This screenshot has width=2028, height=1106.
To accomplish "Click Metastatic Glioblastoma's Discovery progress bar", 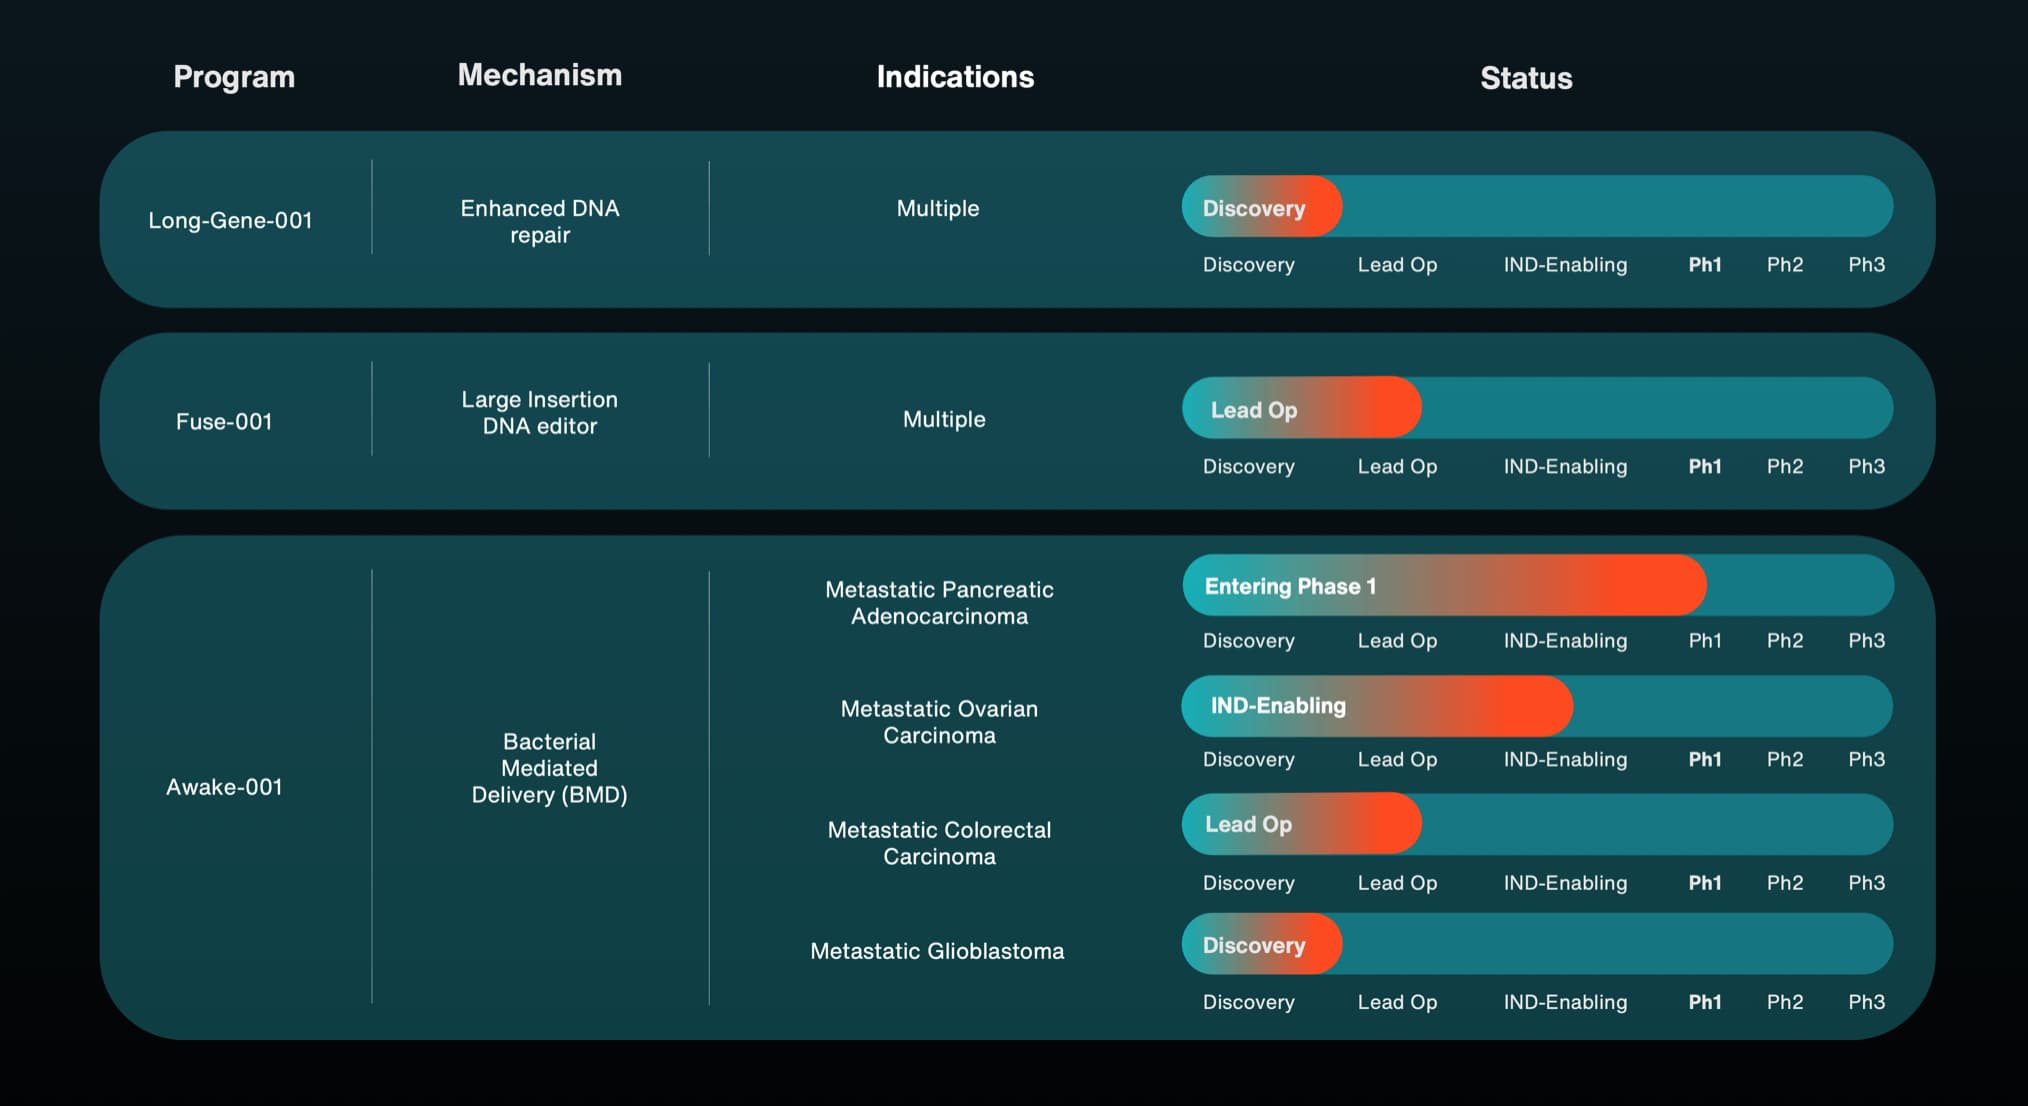I will tap(1262, 945).
